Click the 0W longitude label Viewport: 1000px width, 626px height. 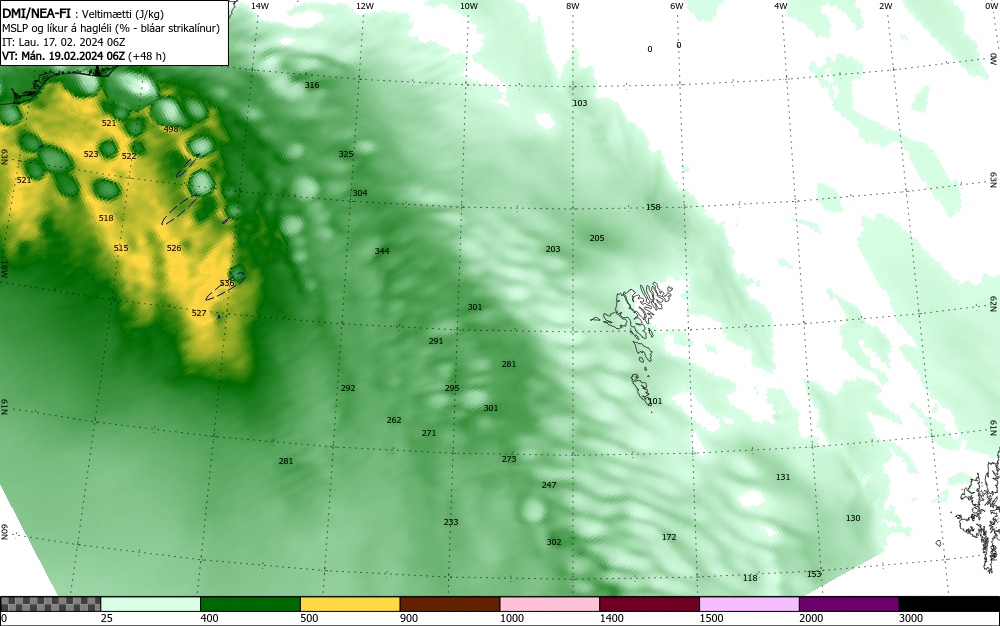[x=990, y=6]
